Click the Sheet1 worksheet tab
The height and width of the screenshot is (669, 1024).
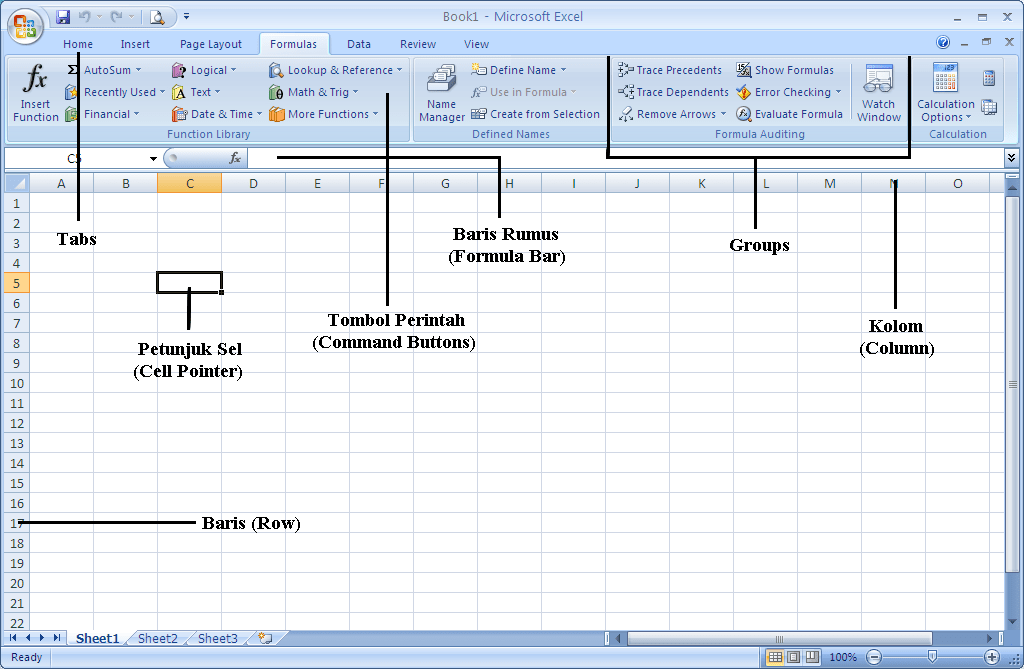click(x=97, y=638)
